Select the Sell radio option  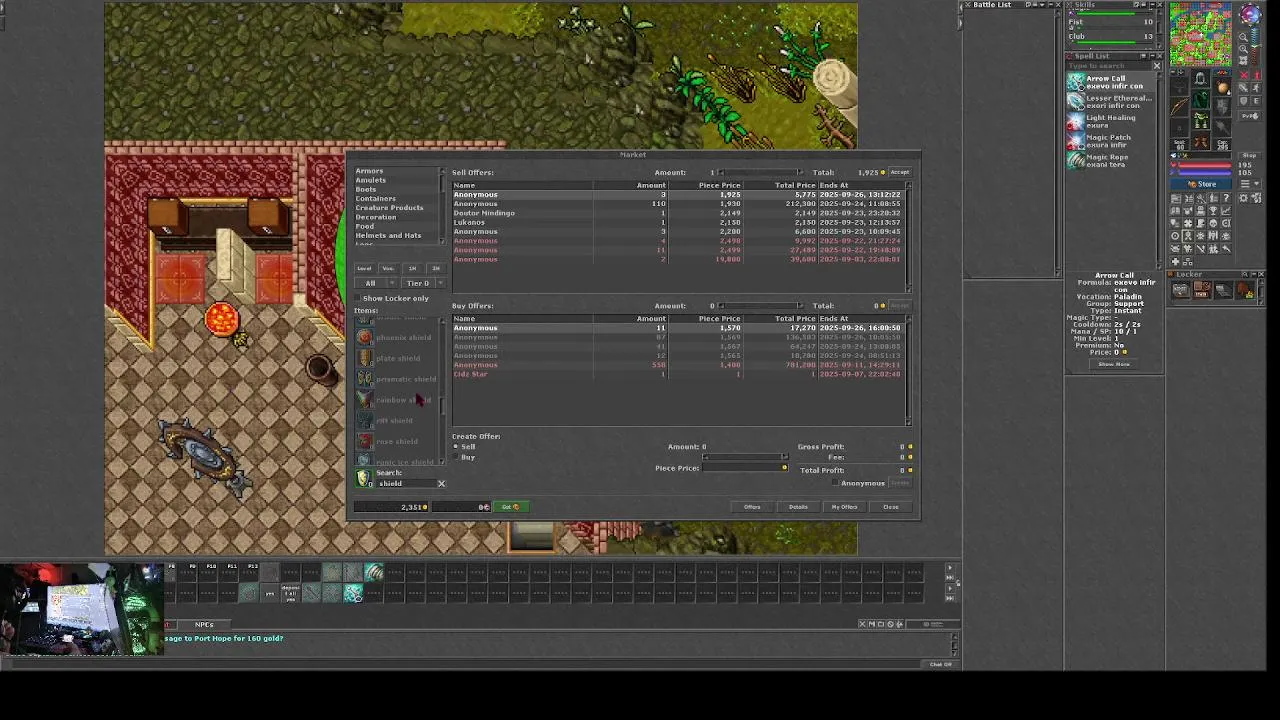click(457, 447)
